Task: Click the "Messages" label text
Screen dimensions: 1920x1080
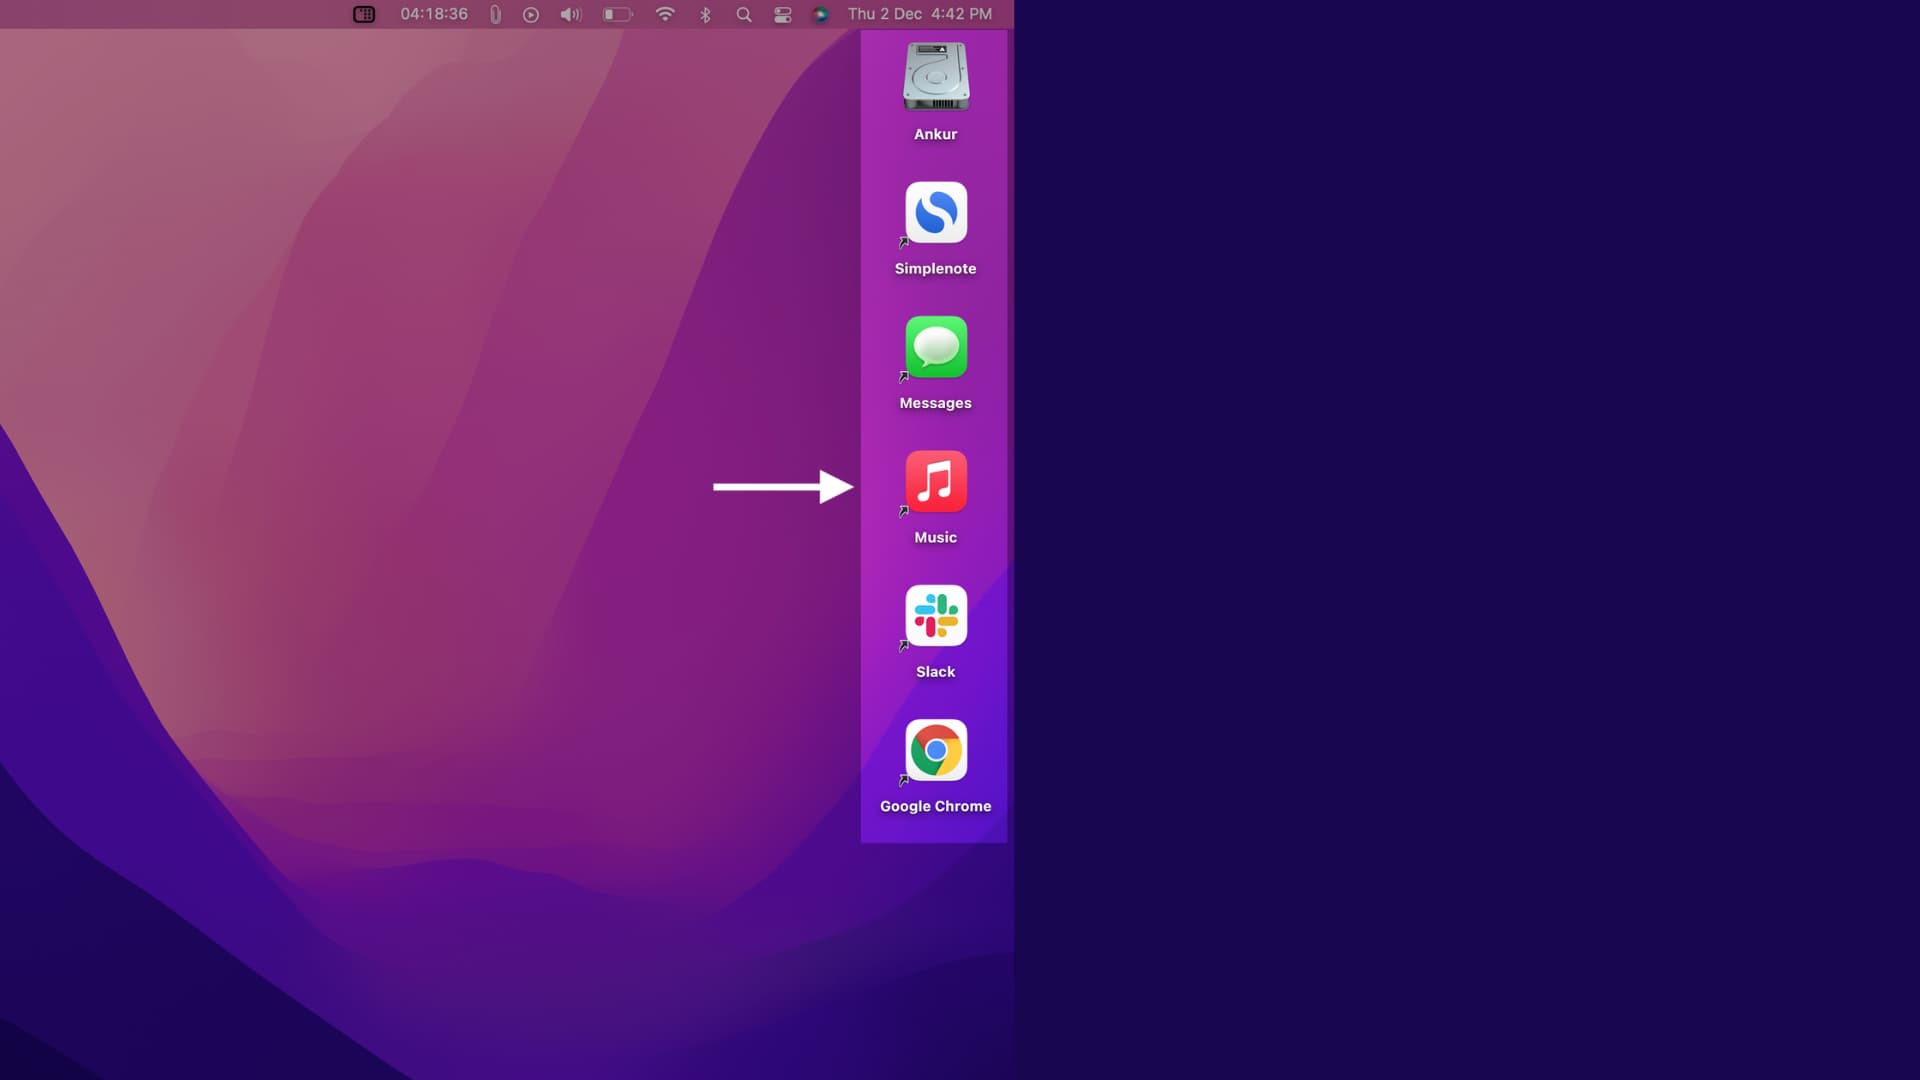Action: (x=936, y=403)
